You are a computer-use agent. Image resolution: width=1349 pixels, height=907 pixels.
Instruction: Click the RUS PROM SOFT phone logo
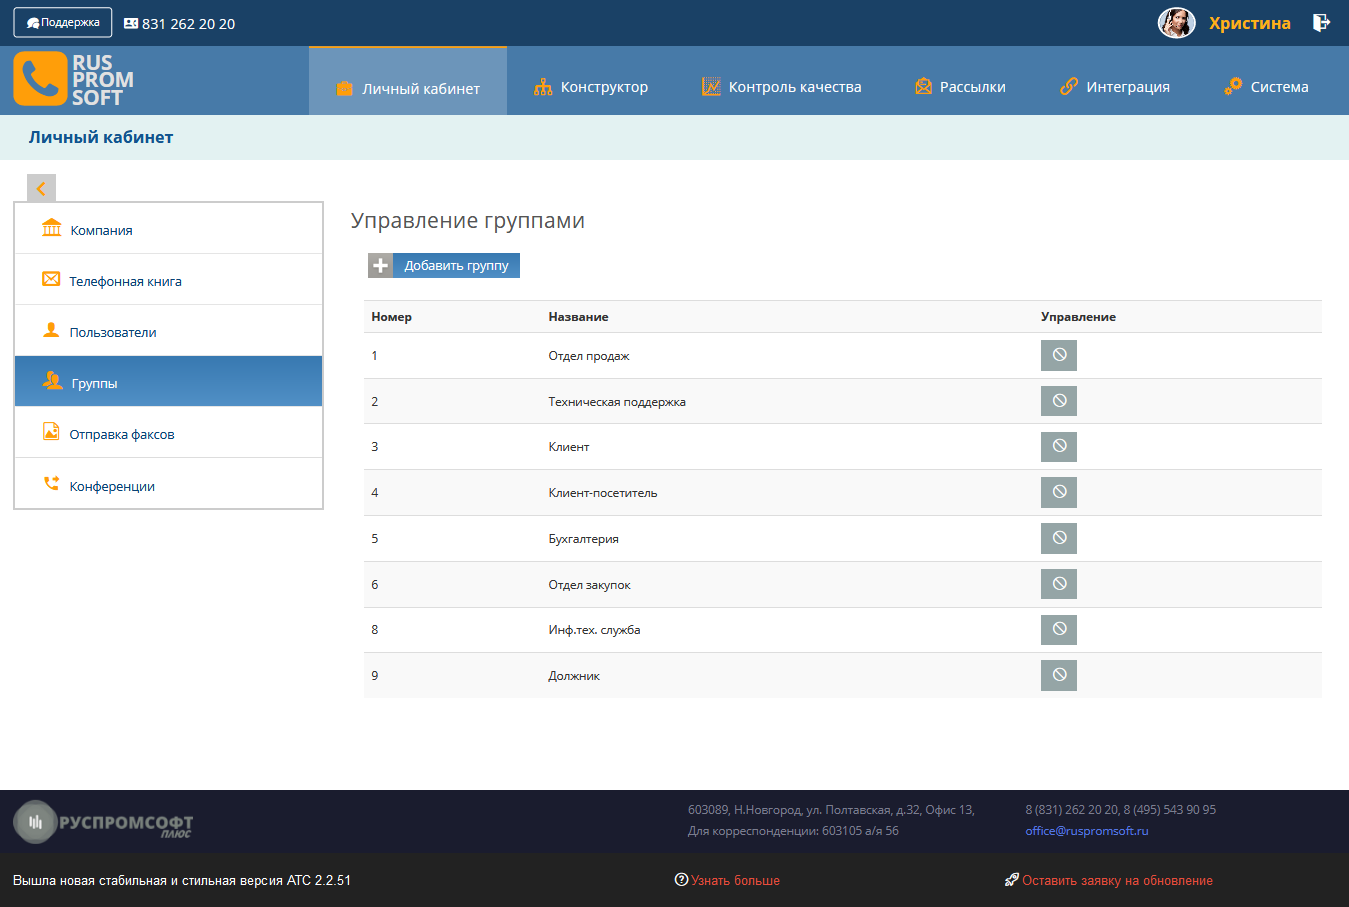coord(73,80)
